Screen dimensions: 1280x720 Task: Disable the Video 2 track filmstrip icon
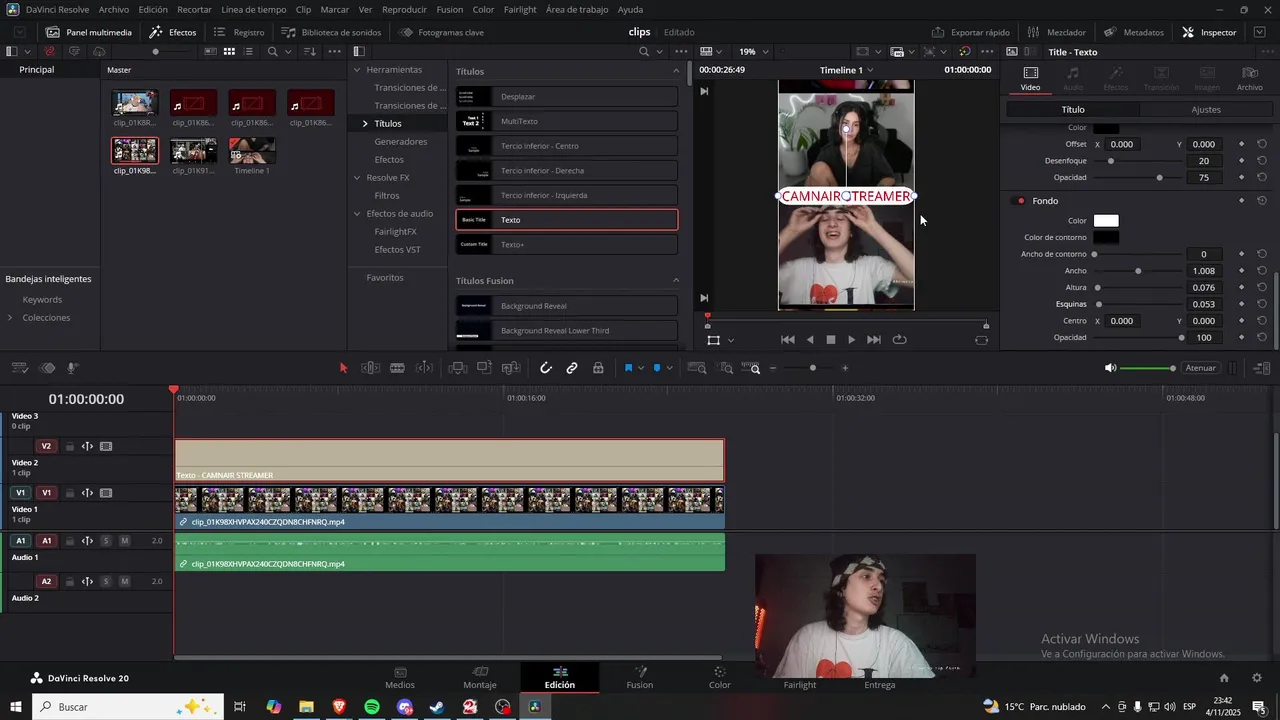coord(106,447)
